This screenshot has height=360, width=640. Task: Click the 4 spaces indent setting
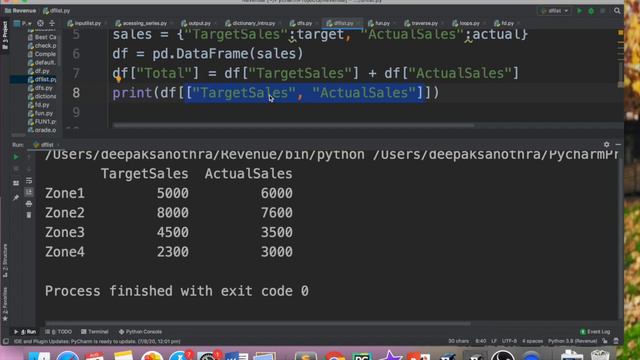point(532,341)
